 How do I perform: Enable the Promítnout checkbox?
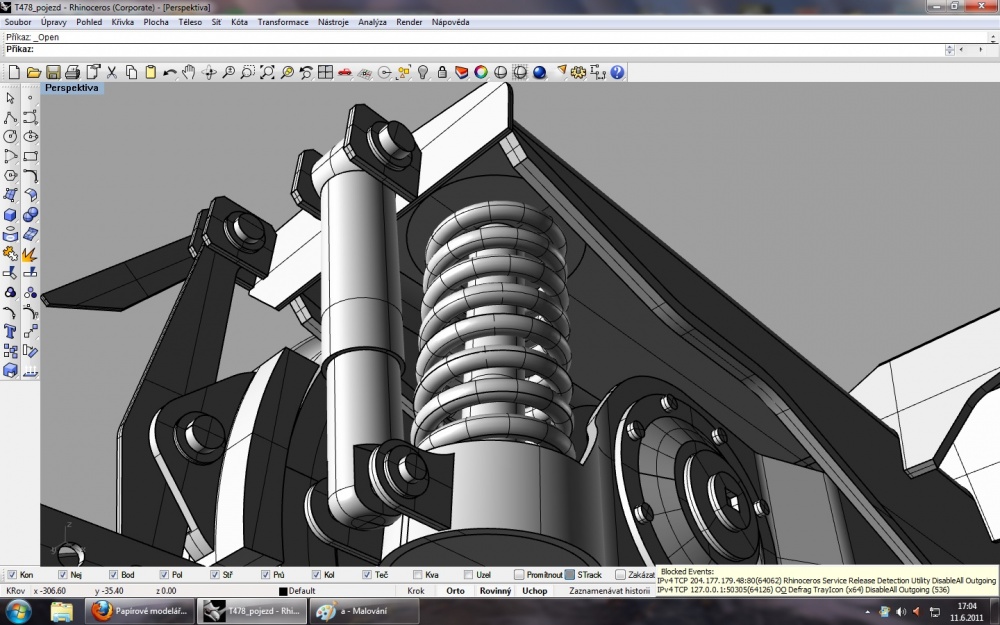(518, 575)
